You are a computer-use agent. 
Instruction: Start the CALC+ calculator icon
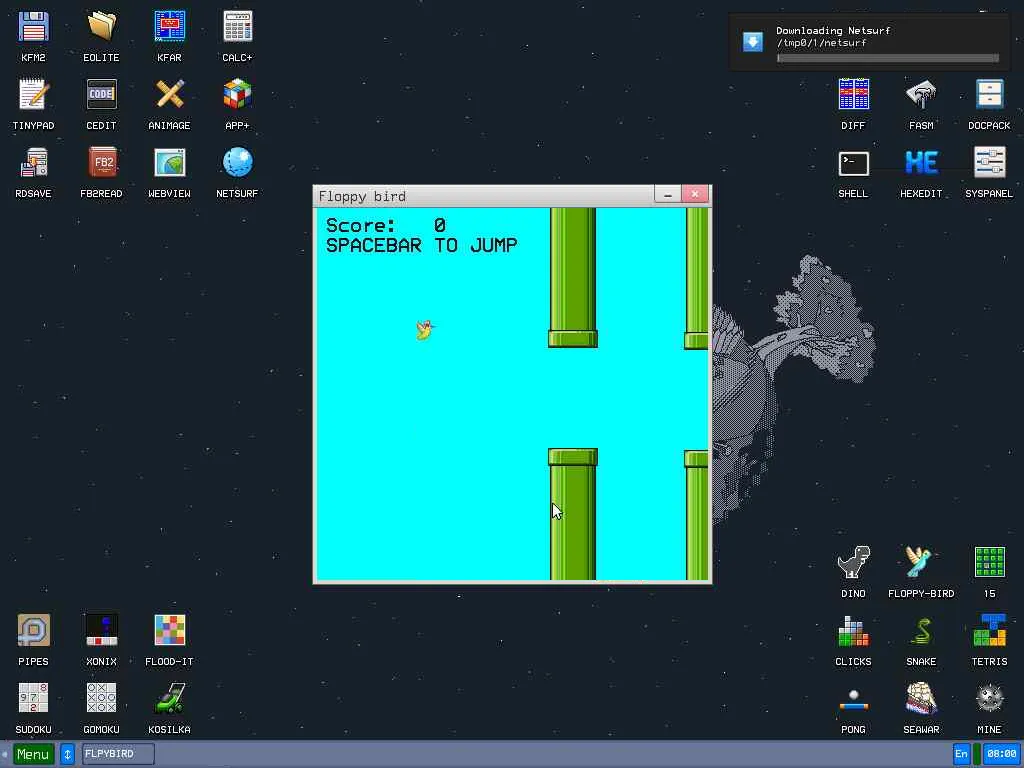pyautogui.click(x=237, y=27)
